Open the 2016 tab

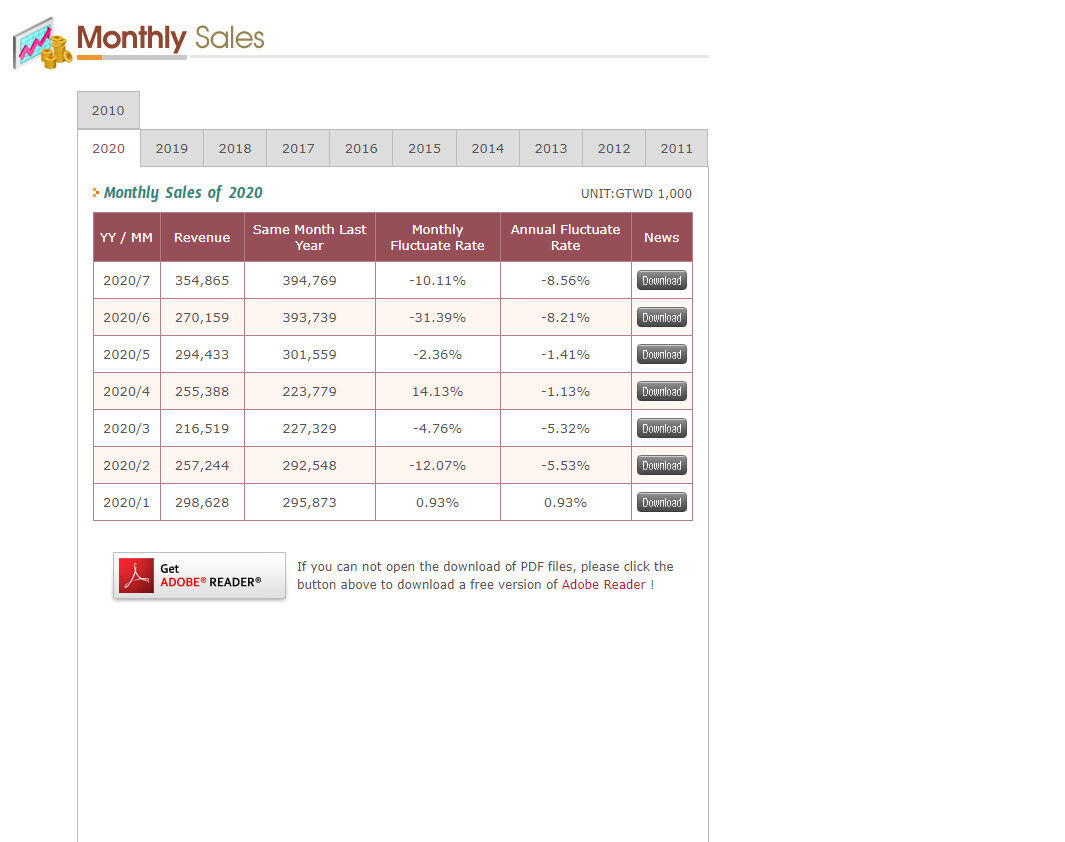click(x=361, y=148)
